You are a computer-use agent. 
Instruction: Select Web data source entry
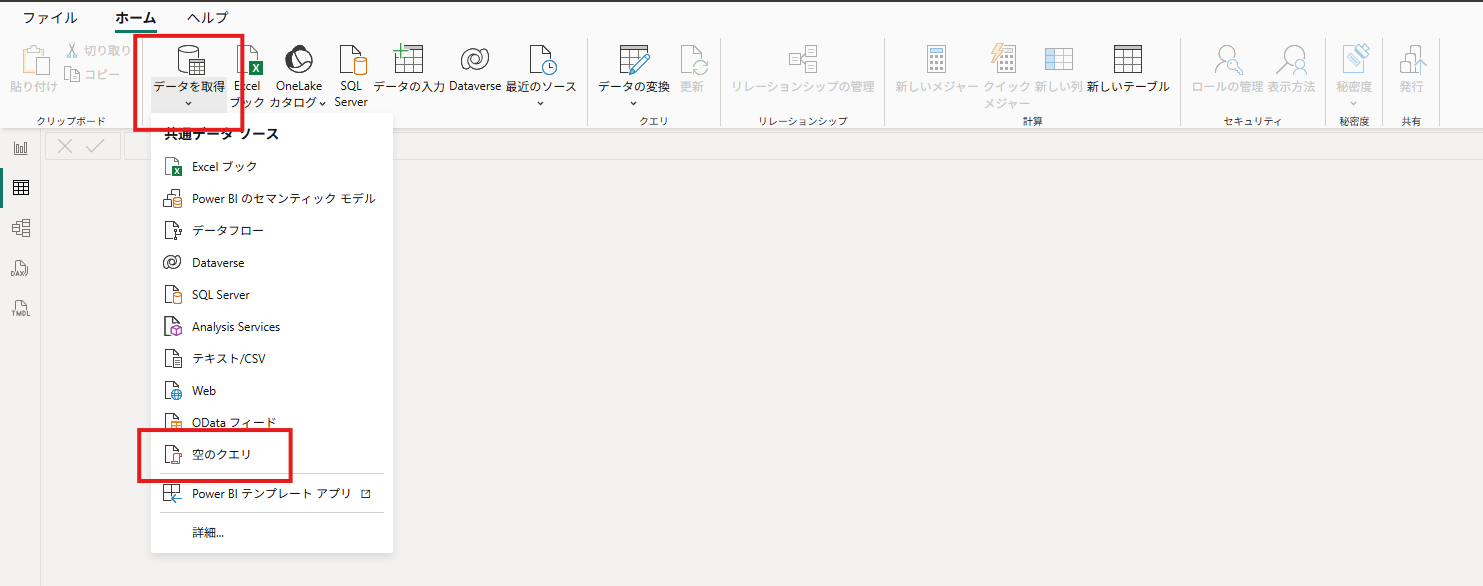(272, 391)
